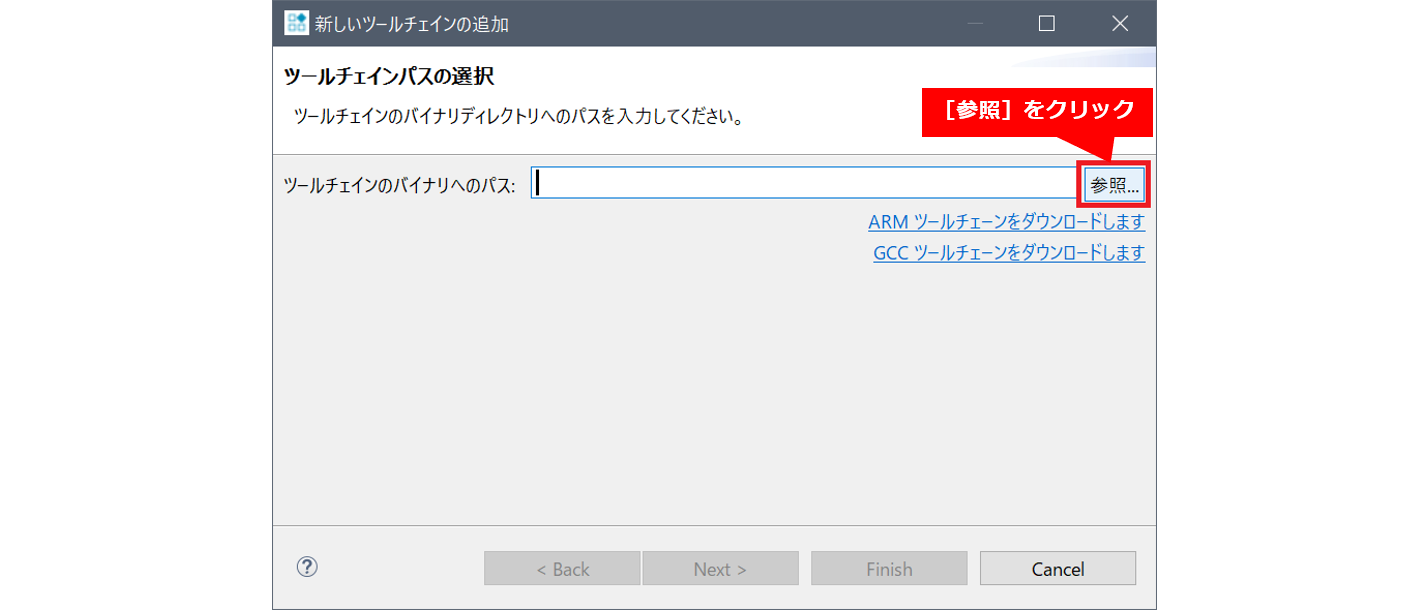The image size is (1426, 616).
Task: Click the ツールチェインのバイナリへのパス: label
Action: click(x=400, y=185)
